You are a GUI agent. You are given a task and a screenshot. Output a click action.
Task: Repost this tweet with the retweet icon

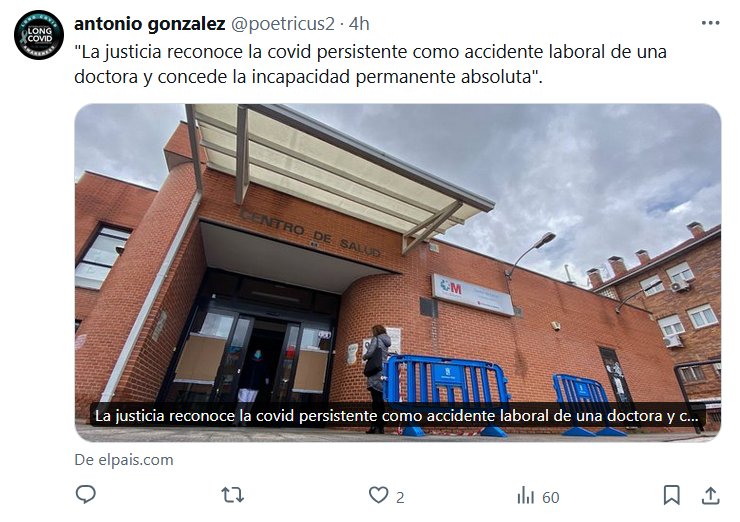(x=233, y=495)
